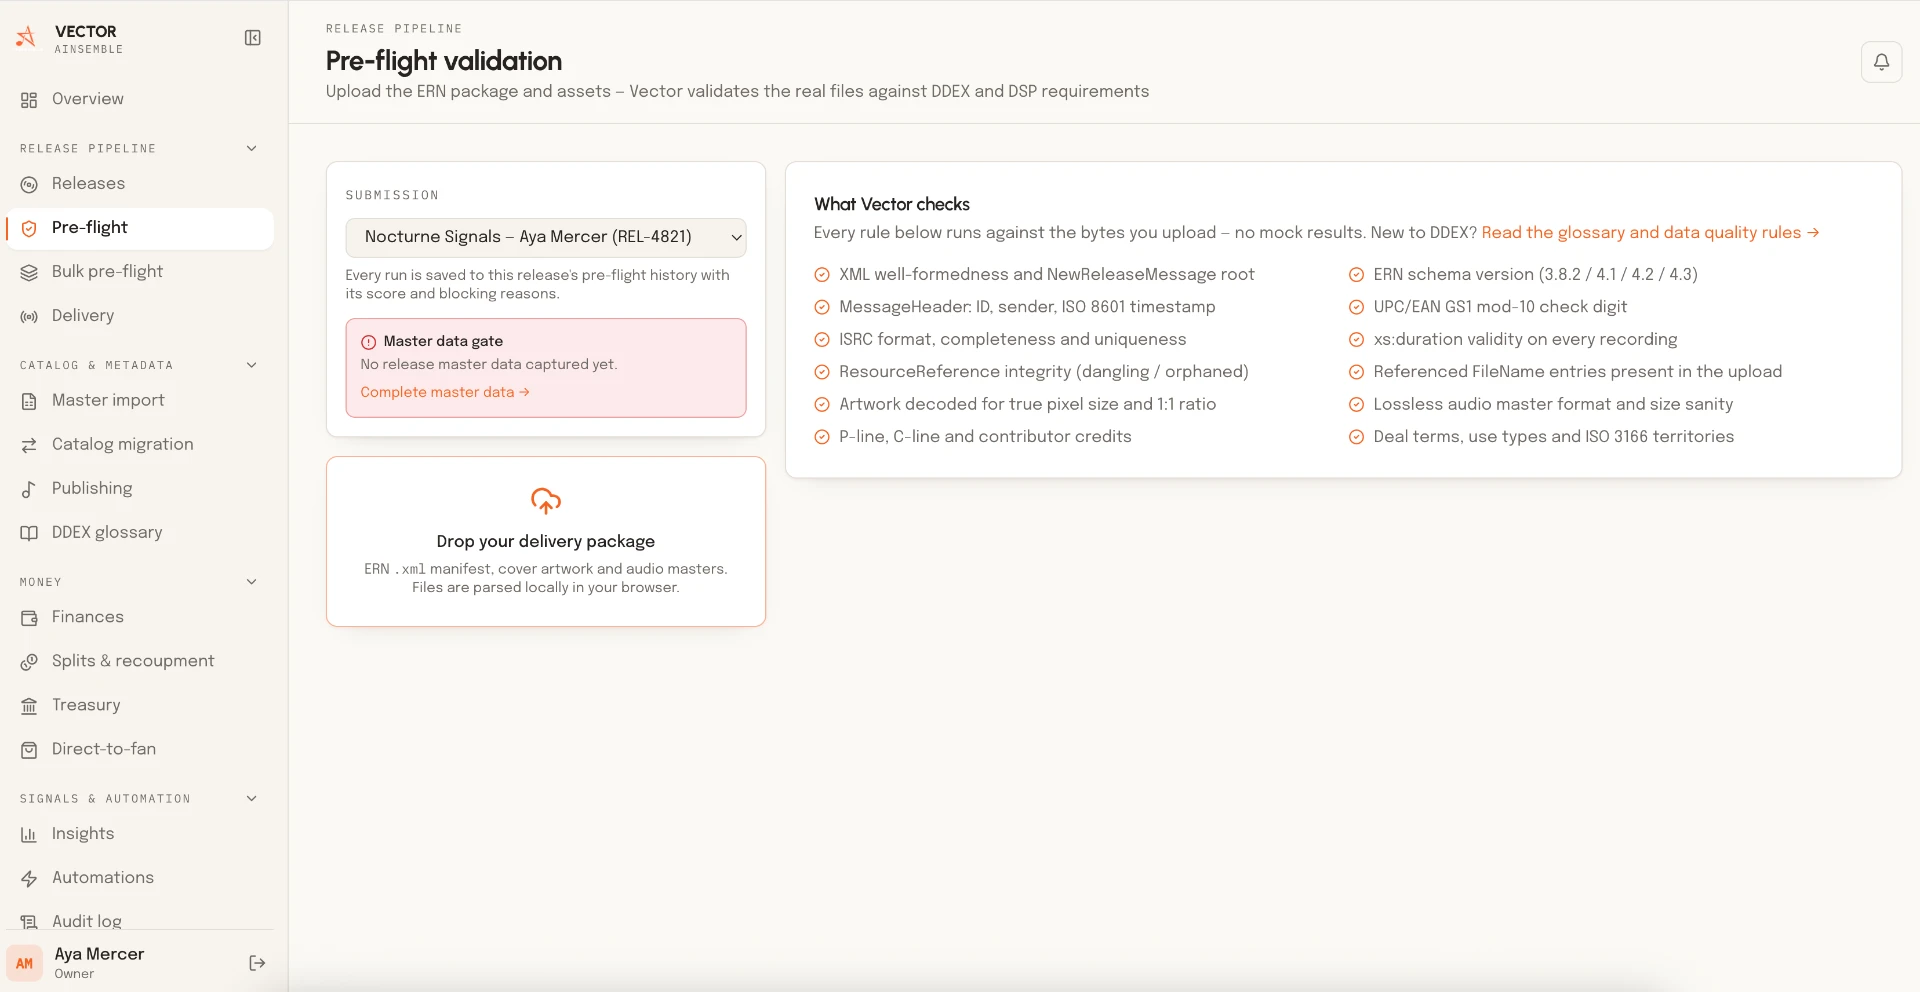The width and height of the screenshot is (1920, 992).
Task: Click the AM user avatar
Action: tap(25, 963)
